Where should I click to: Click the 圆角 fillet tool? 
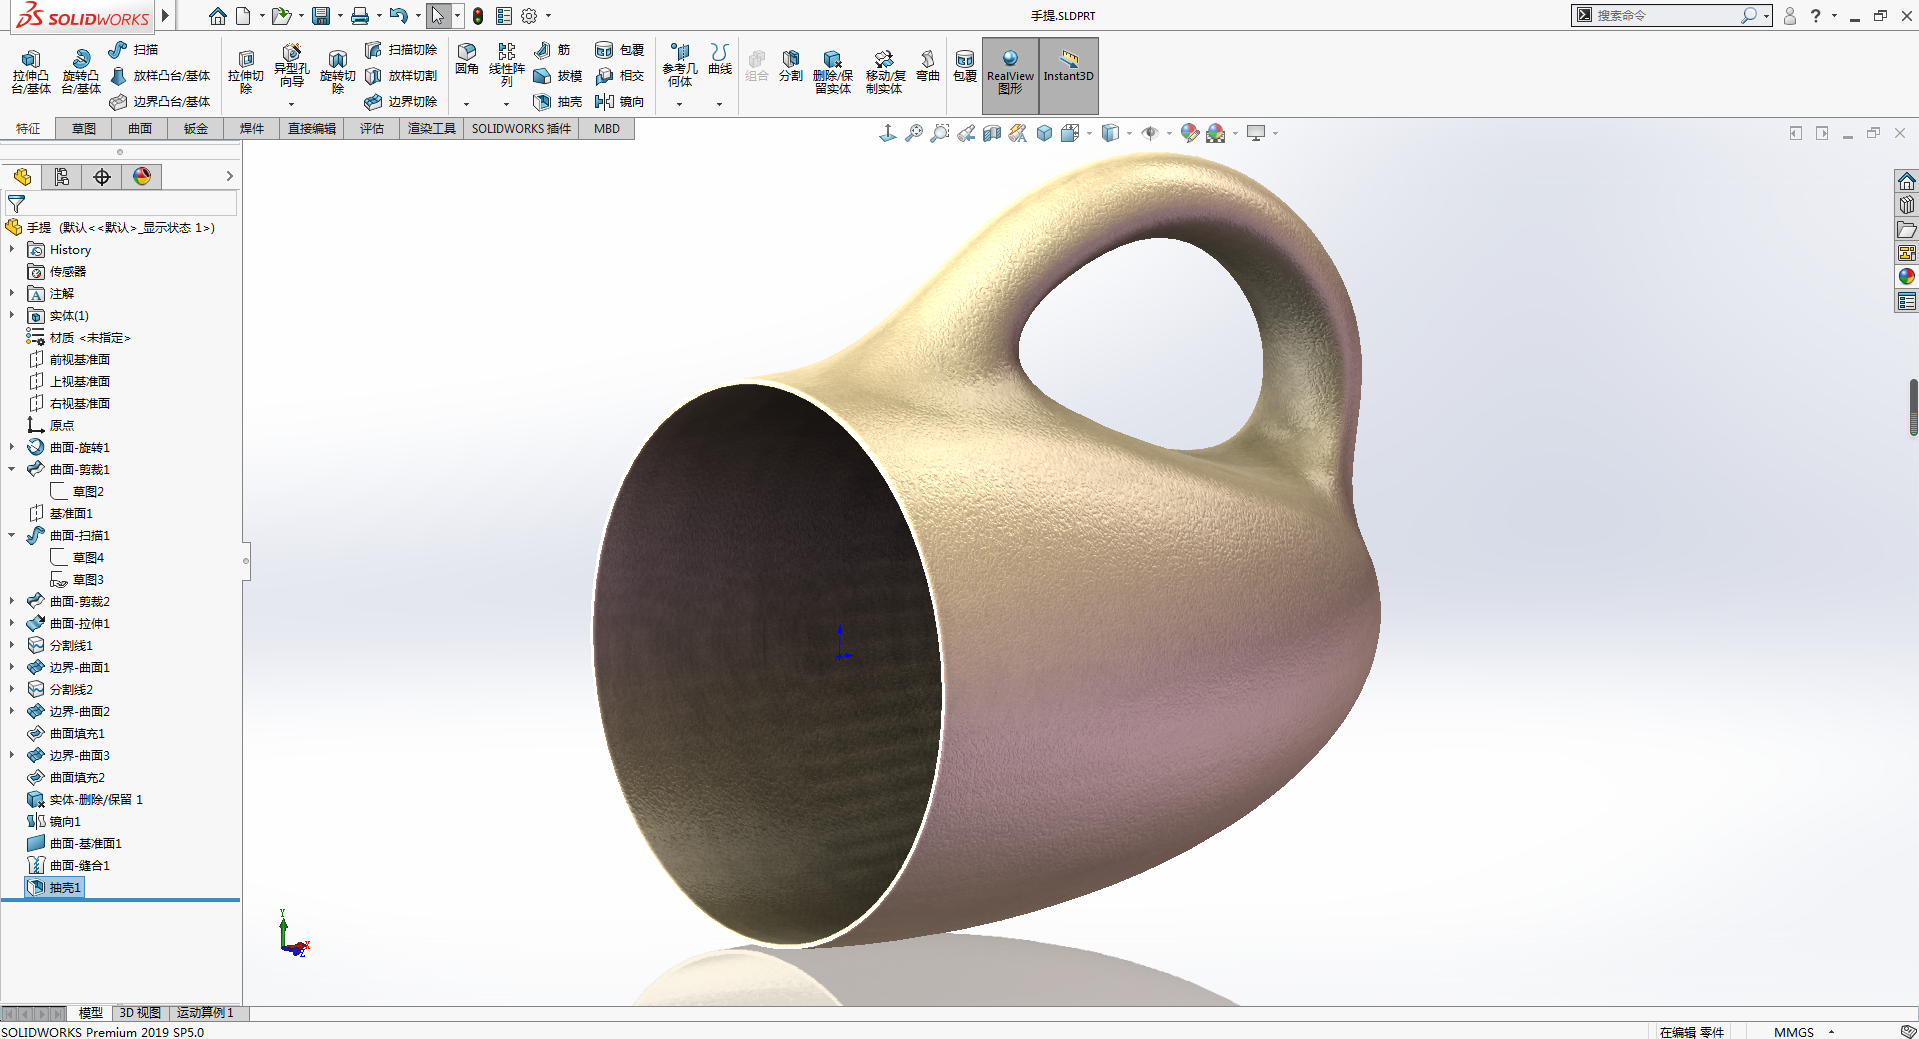[x=466, y=59]
